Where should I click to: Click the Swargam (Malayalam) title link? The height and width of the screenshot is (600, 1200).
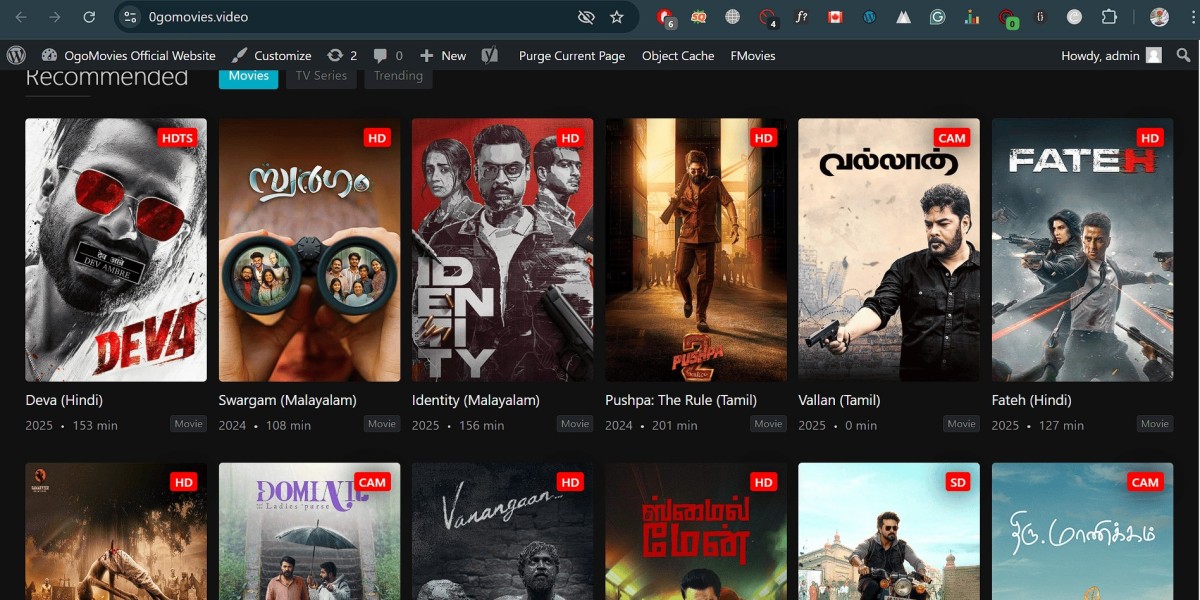coord(288,400)
